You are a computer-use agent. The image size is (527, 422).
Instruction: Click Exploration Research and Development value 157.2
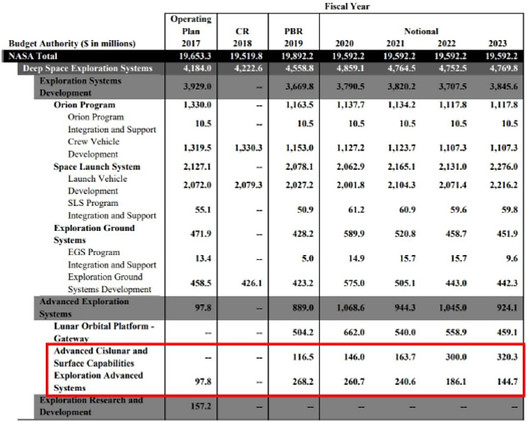click(201, 406)
